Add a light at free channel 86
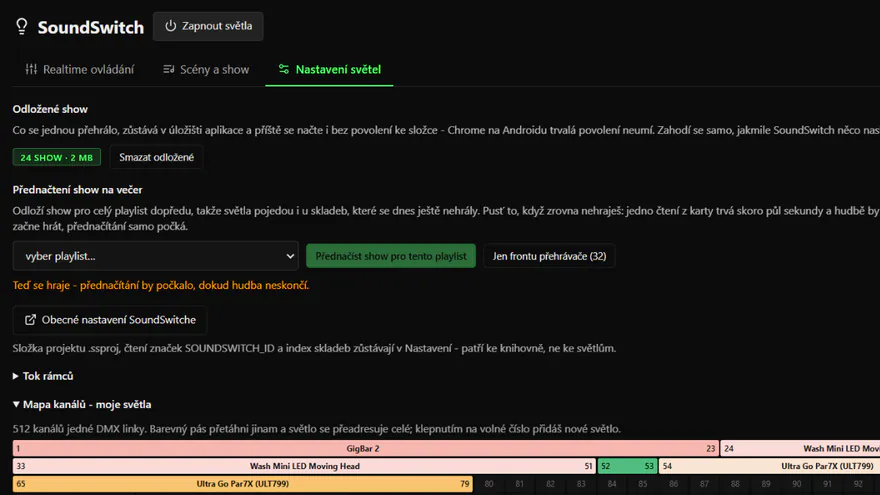Screen dimensions: 880x495 click(x=673, y=484)
